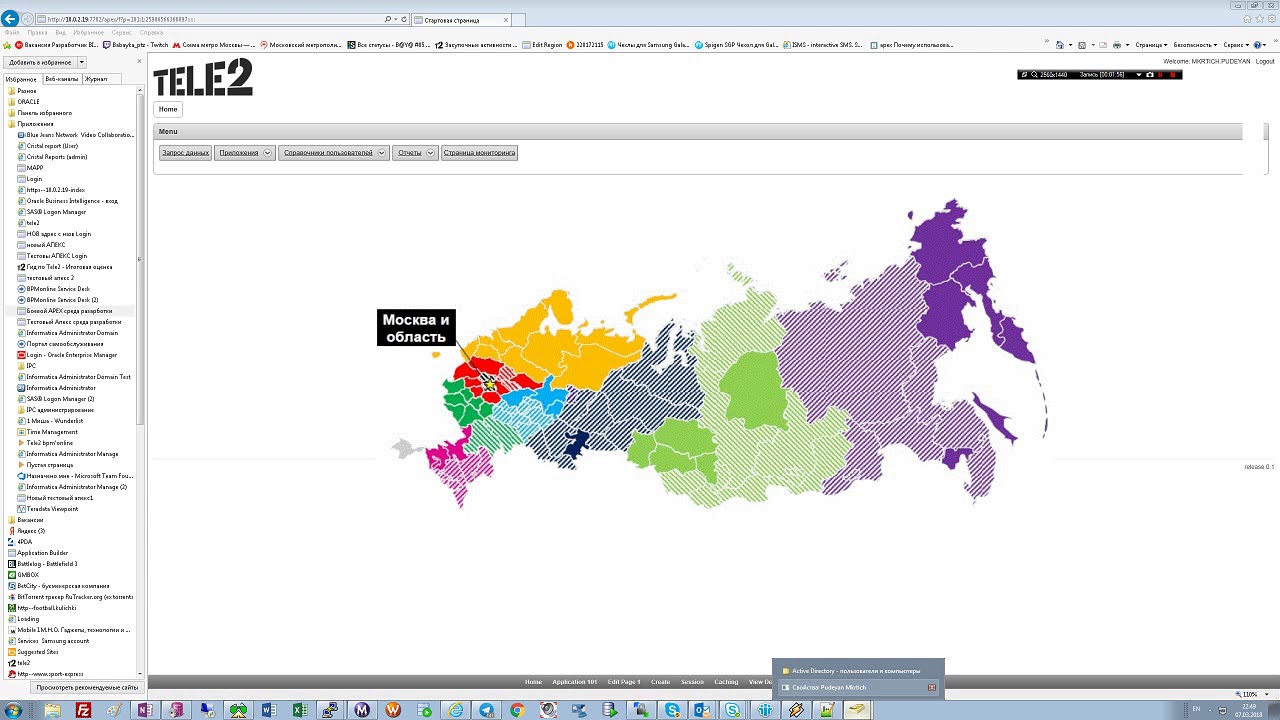Click the yellow northwest map region
Viewport: 1280px width, 720px height.
(560, 345)
